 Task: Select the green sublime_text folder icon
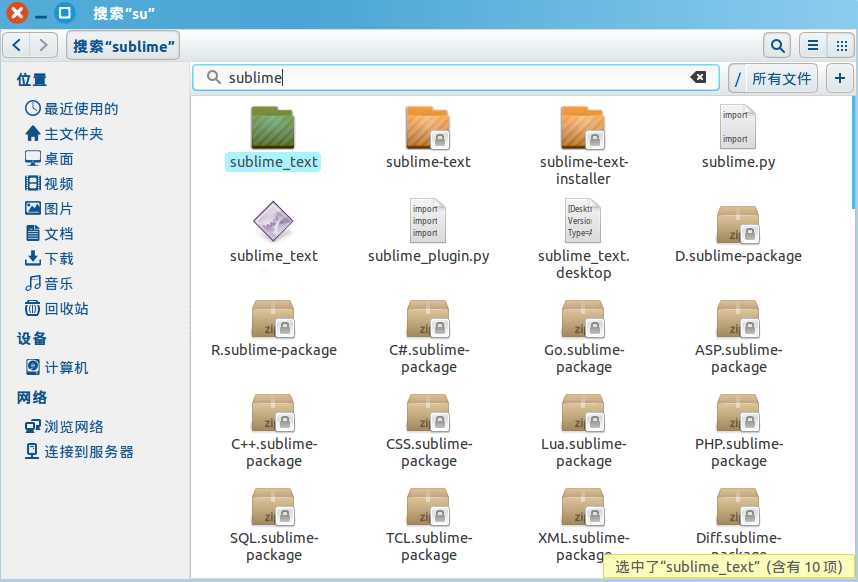pyautogui.click(x=273, y=127)
